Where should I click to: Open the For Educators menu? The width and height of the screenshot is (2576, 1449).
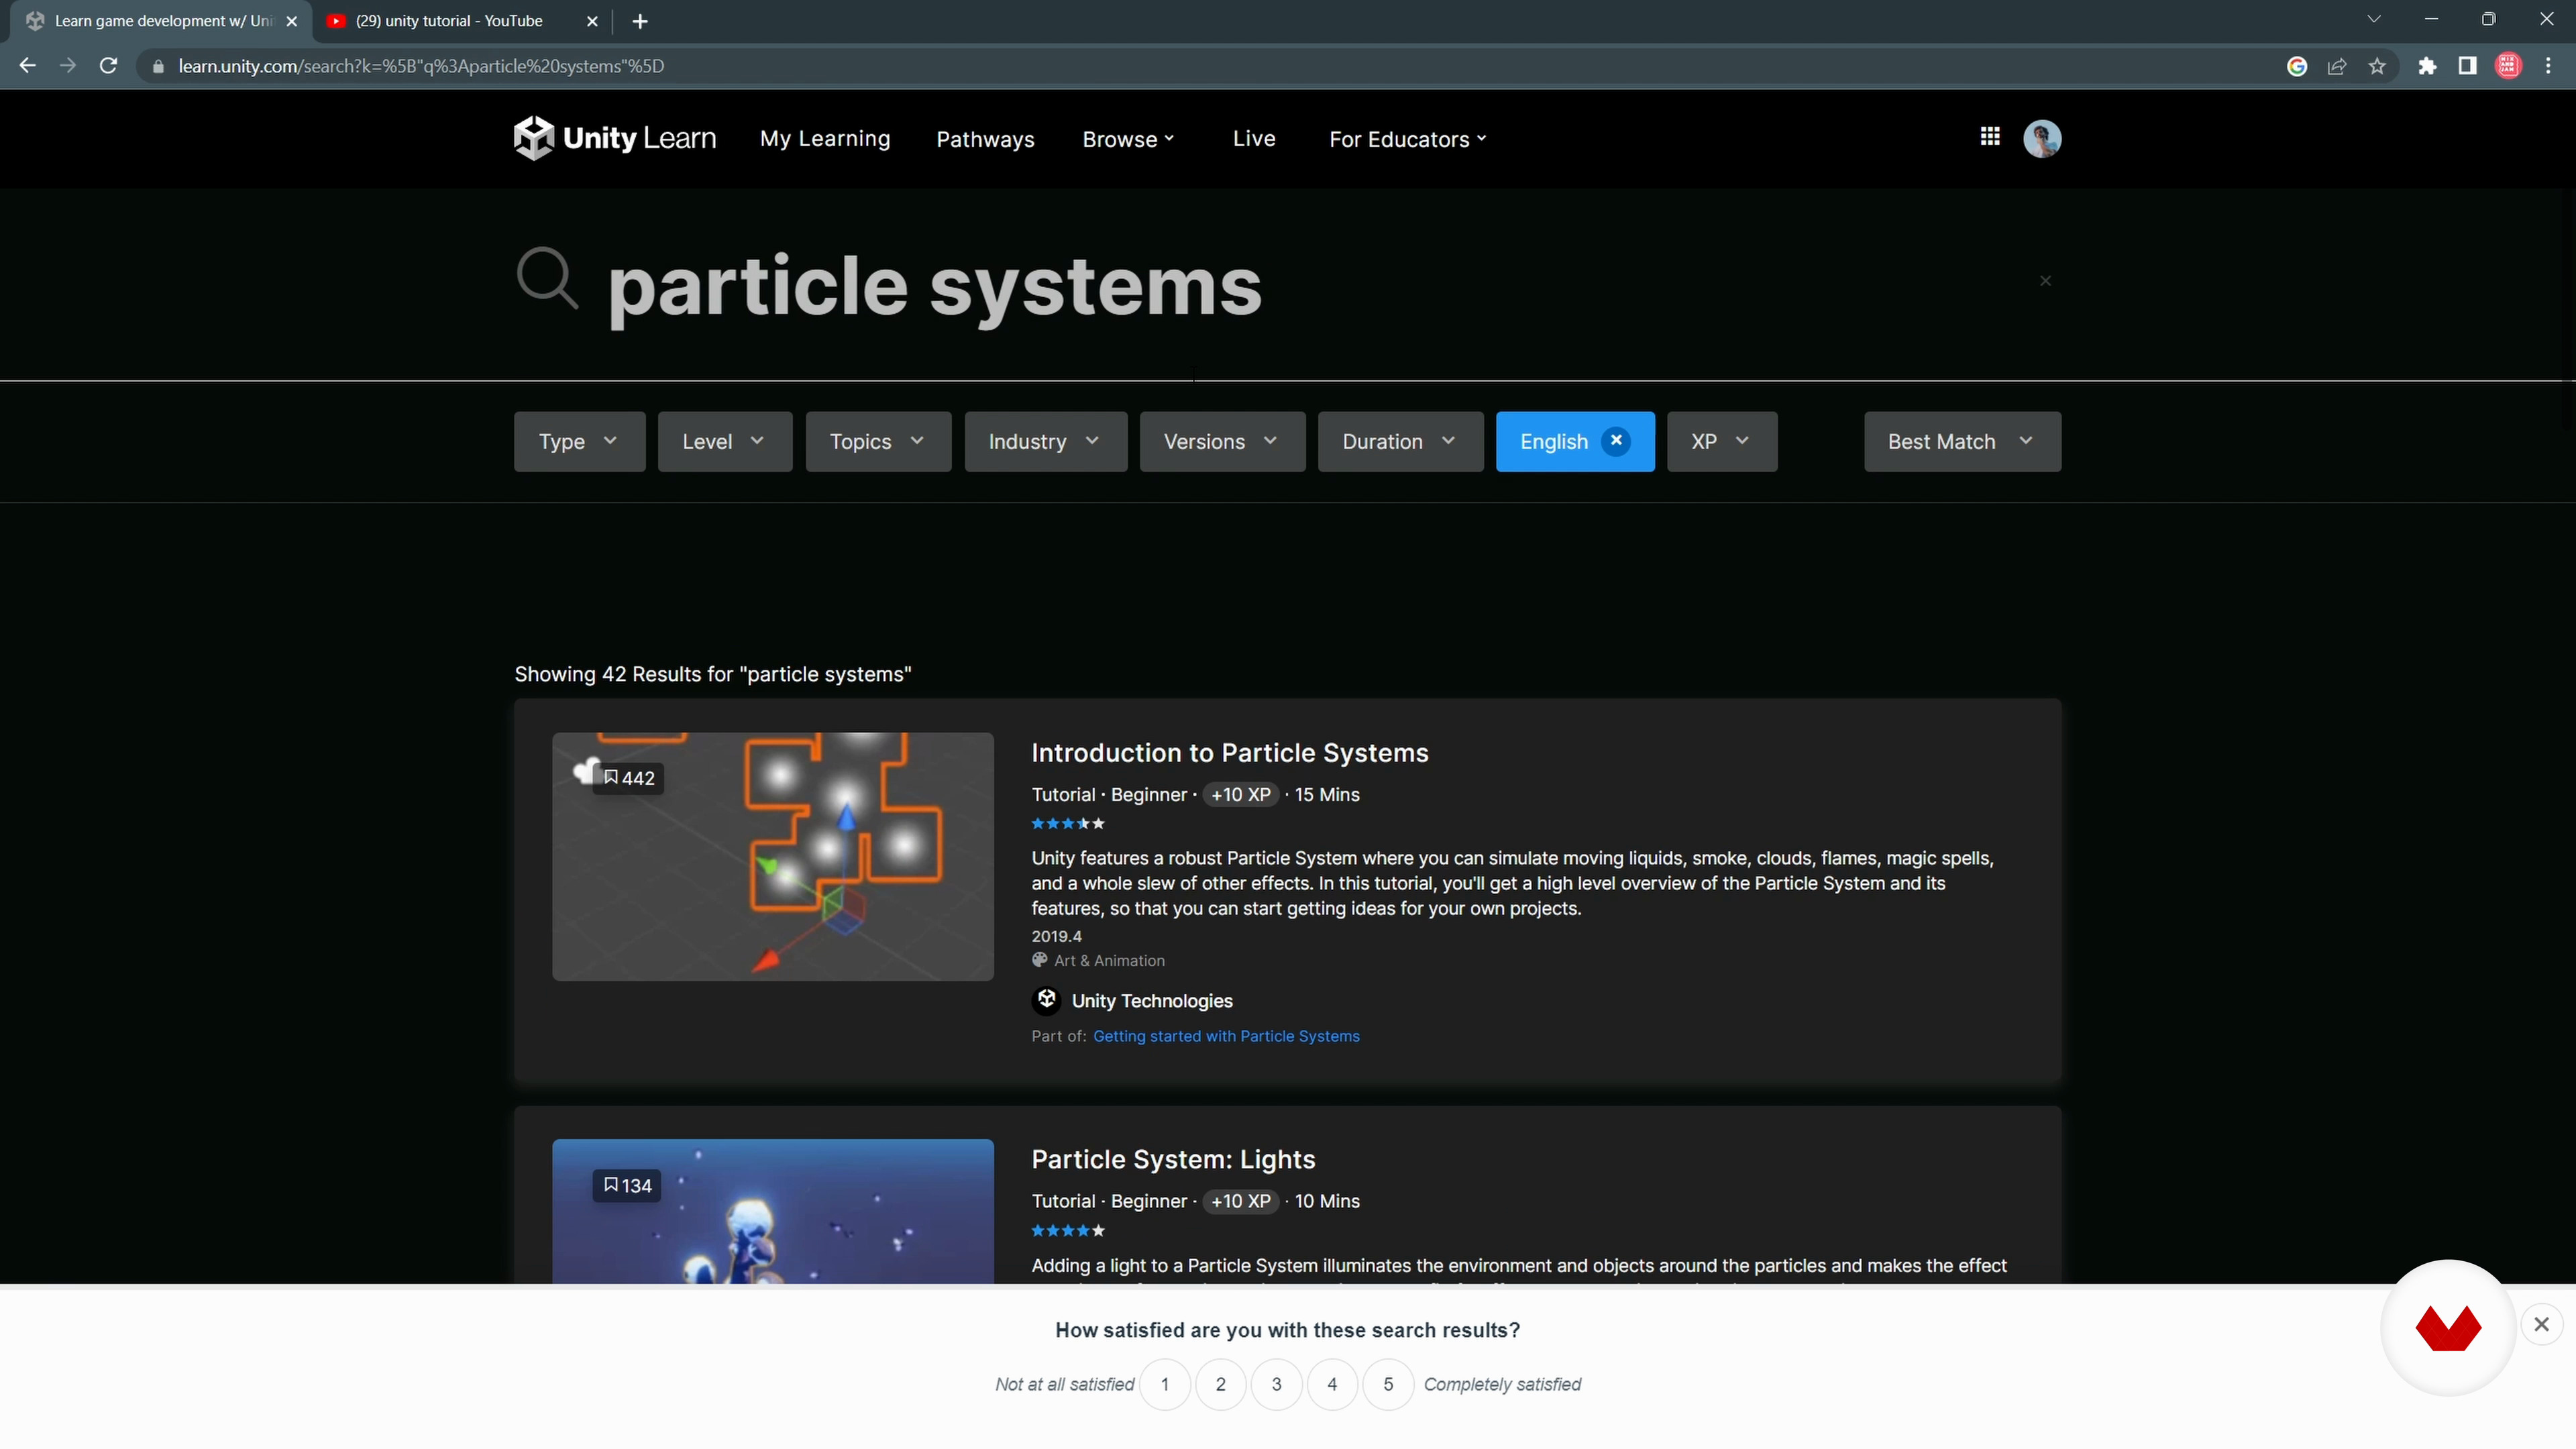[1407, 139]
